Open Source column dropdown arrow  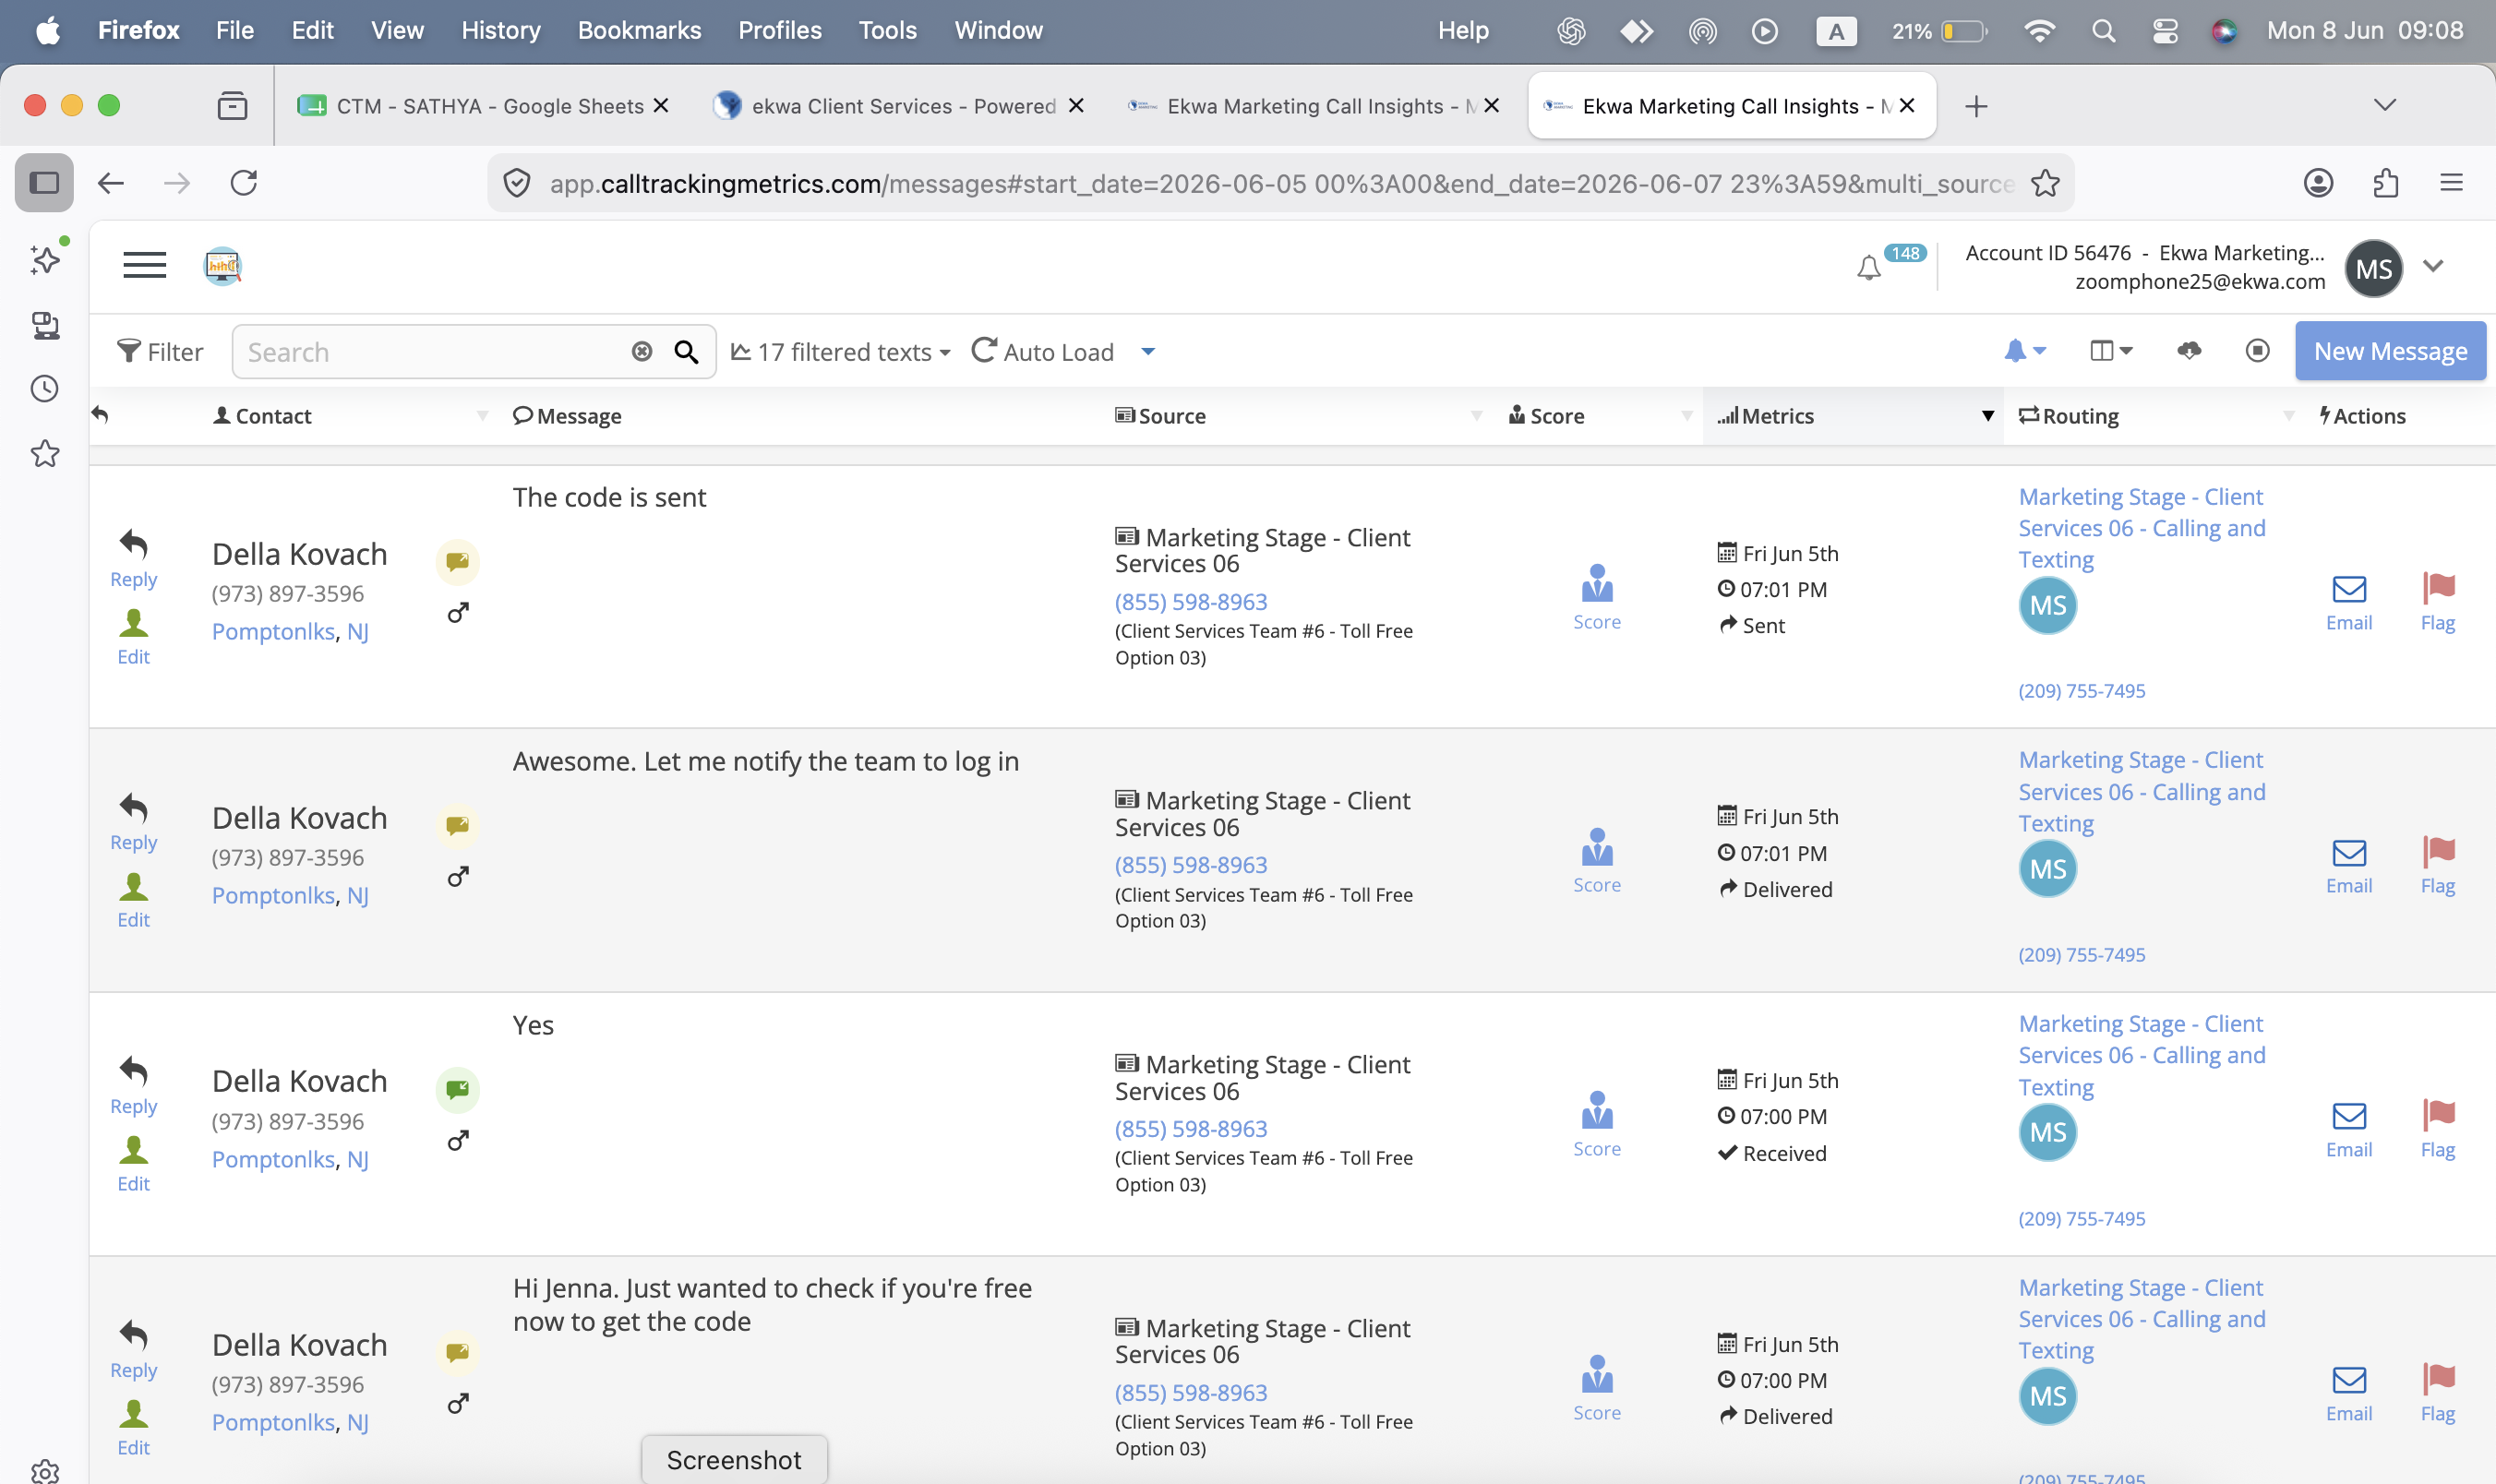click(1476, 415)
